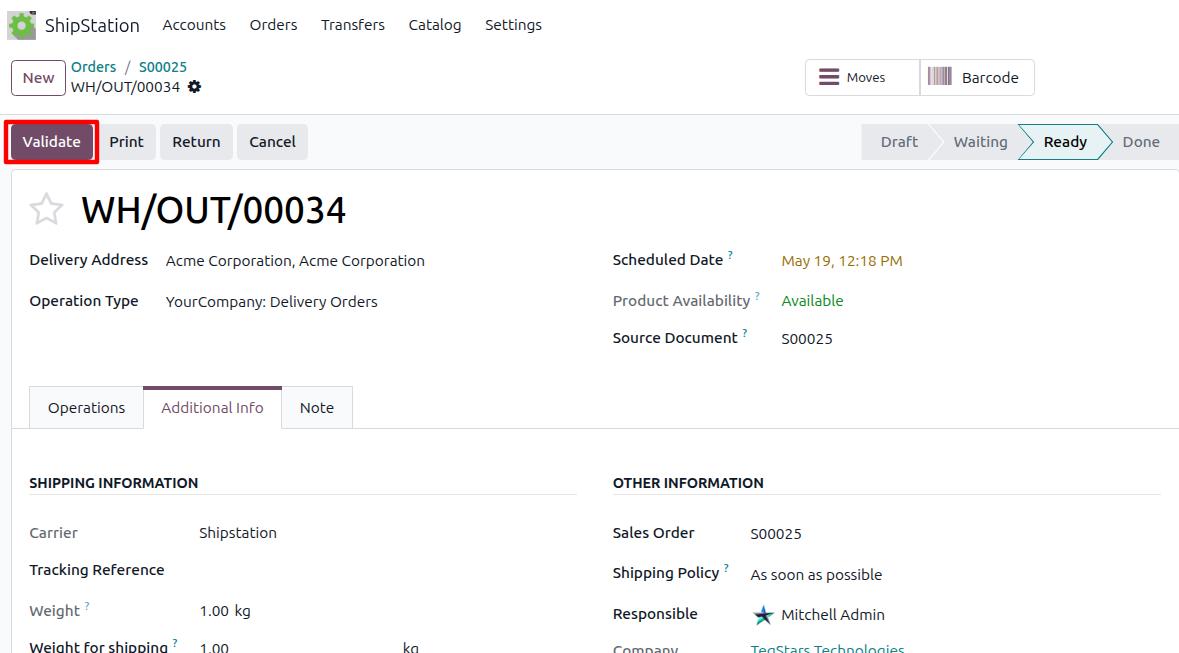Select the Additional Info tab
This screenshot has height=653, width=1179.
tap(212, 408)
